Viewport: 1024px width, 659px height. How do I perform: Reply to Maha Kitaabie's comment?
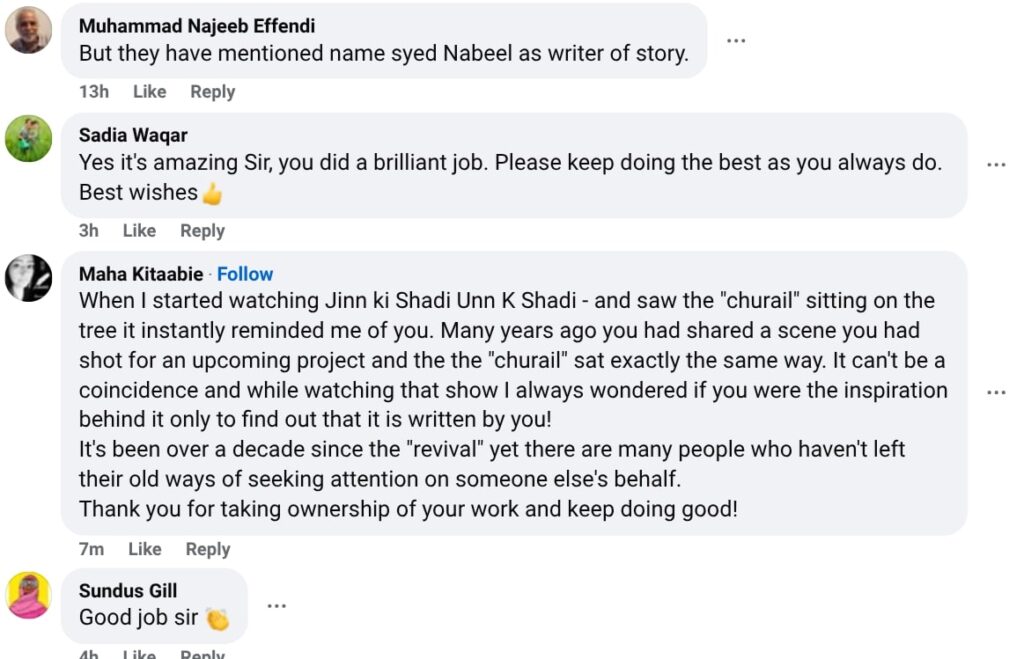coord(208,549)
